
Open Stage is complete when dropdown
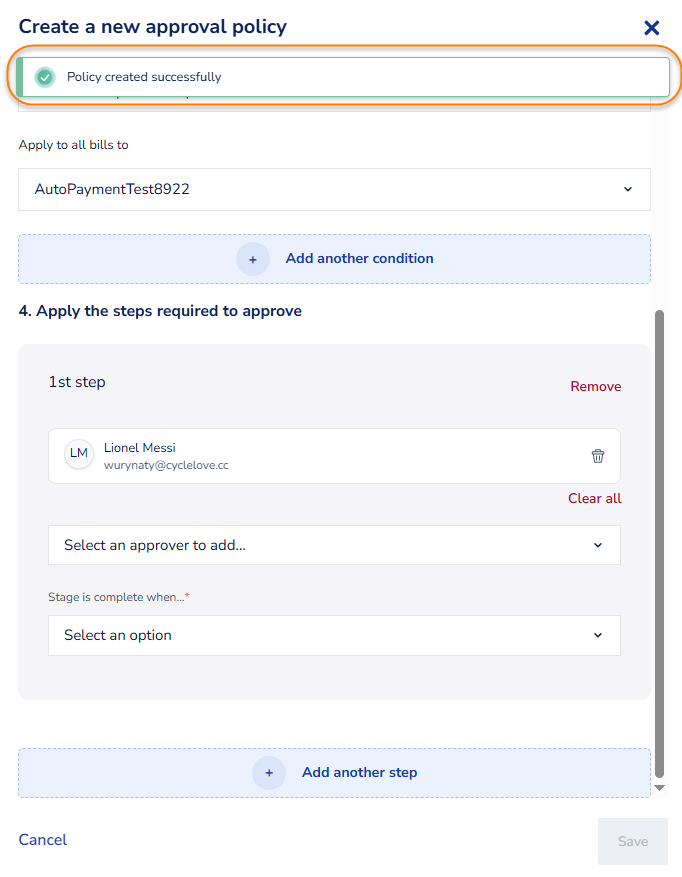pyautogui.click(x=334, y=635)
